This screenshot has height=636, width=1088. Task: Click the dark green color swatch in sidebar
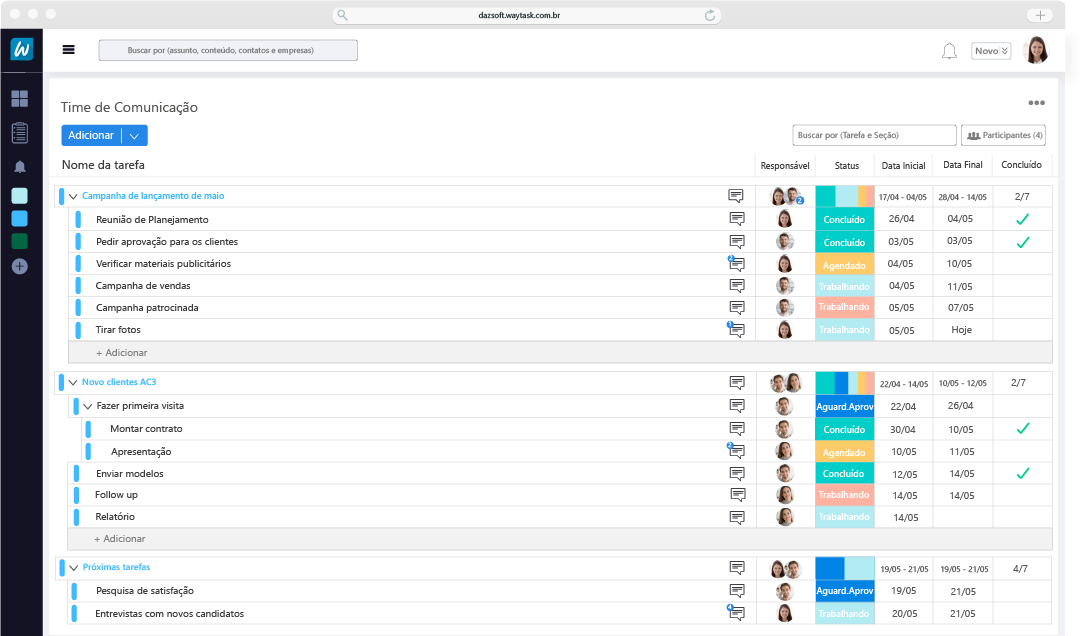[x=20, y=242]
